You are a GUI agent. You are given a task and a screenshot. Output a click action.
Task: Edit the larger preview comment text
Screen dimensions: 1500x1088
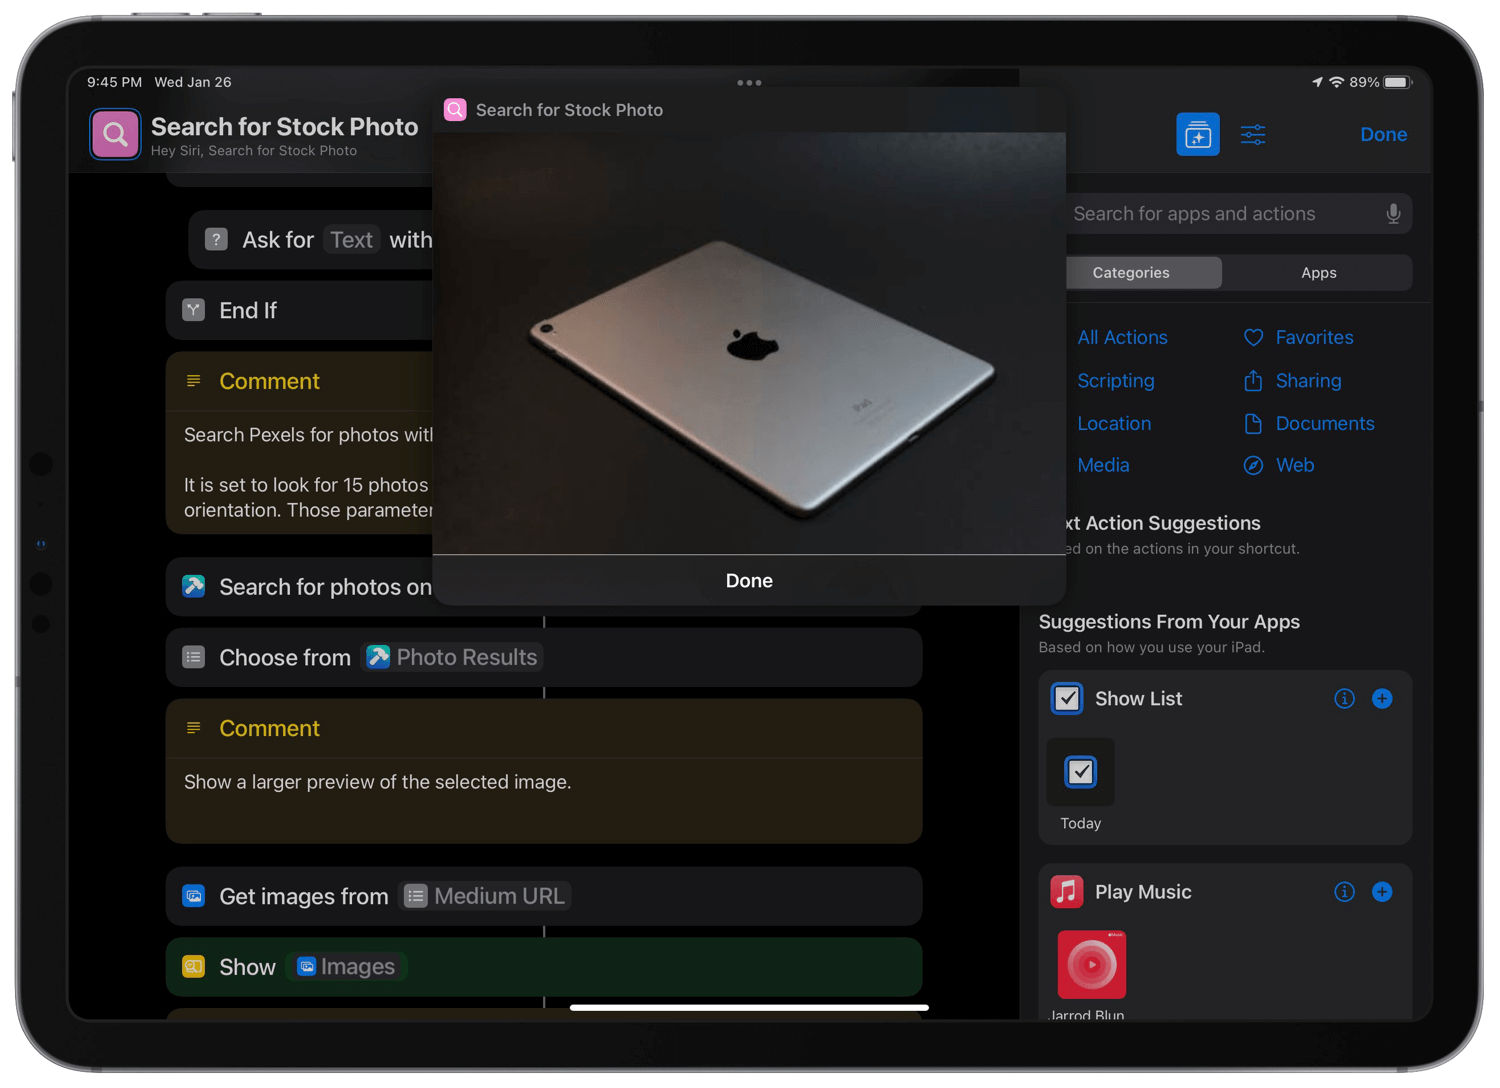377,782
